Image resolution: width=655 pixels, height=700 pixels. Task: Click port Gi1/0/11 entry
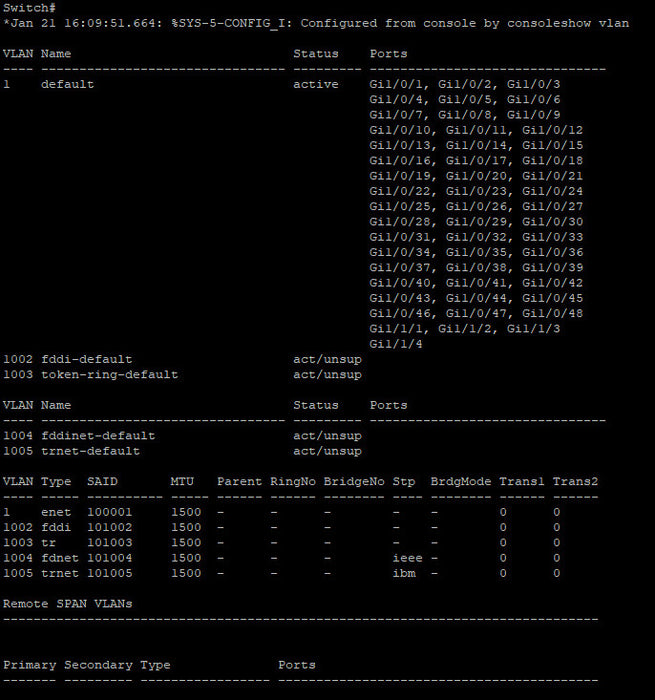tap(476, 130)
